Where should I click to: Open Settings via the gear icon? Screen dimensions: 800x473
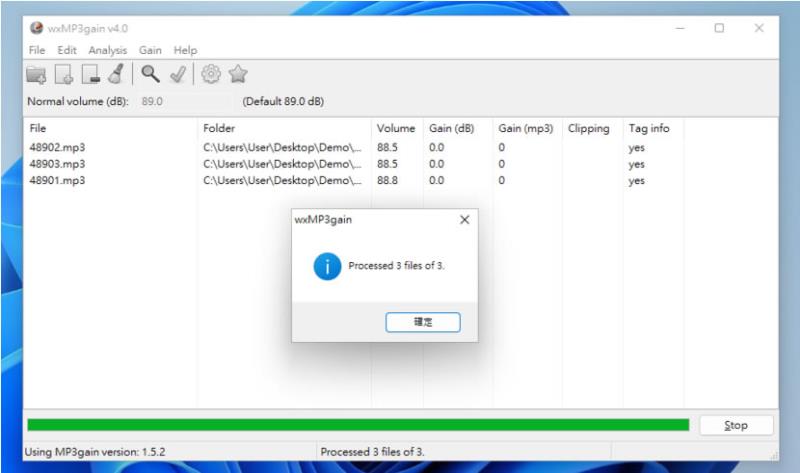[x=211, y=74]
